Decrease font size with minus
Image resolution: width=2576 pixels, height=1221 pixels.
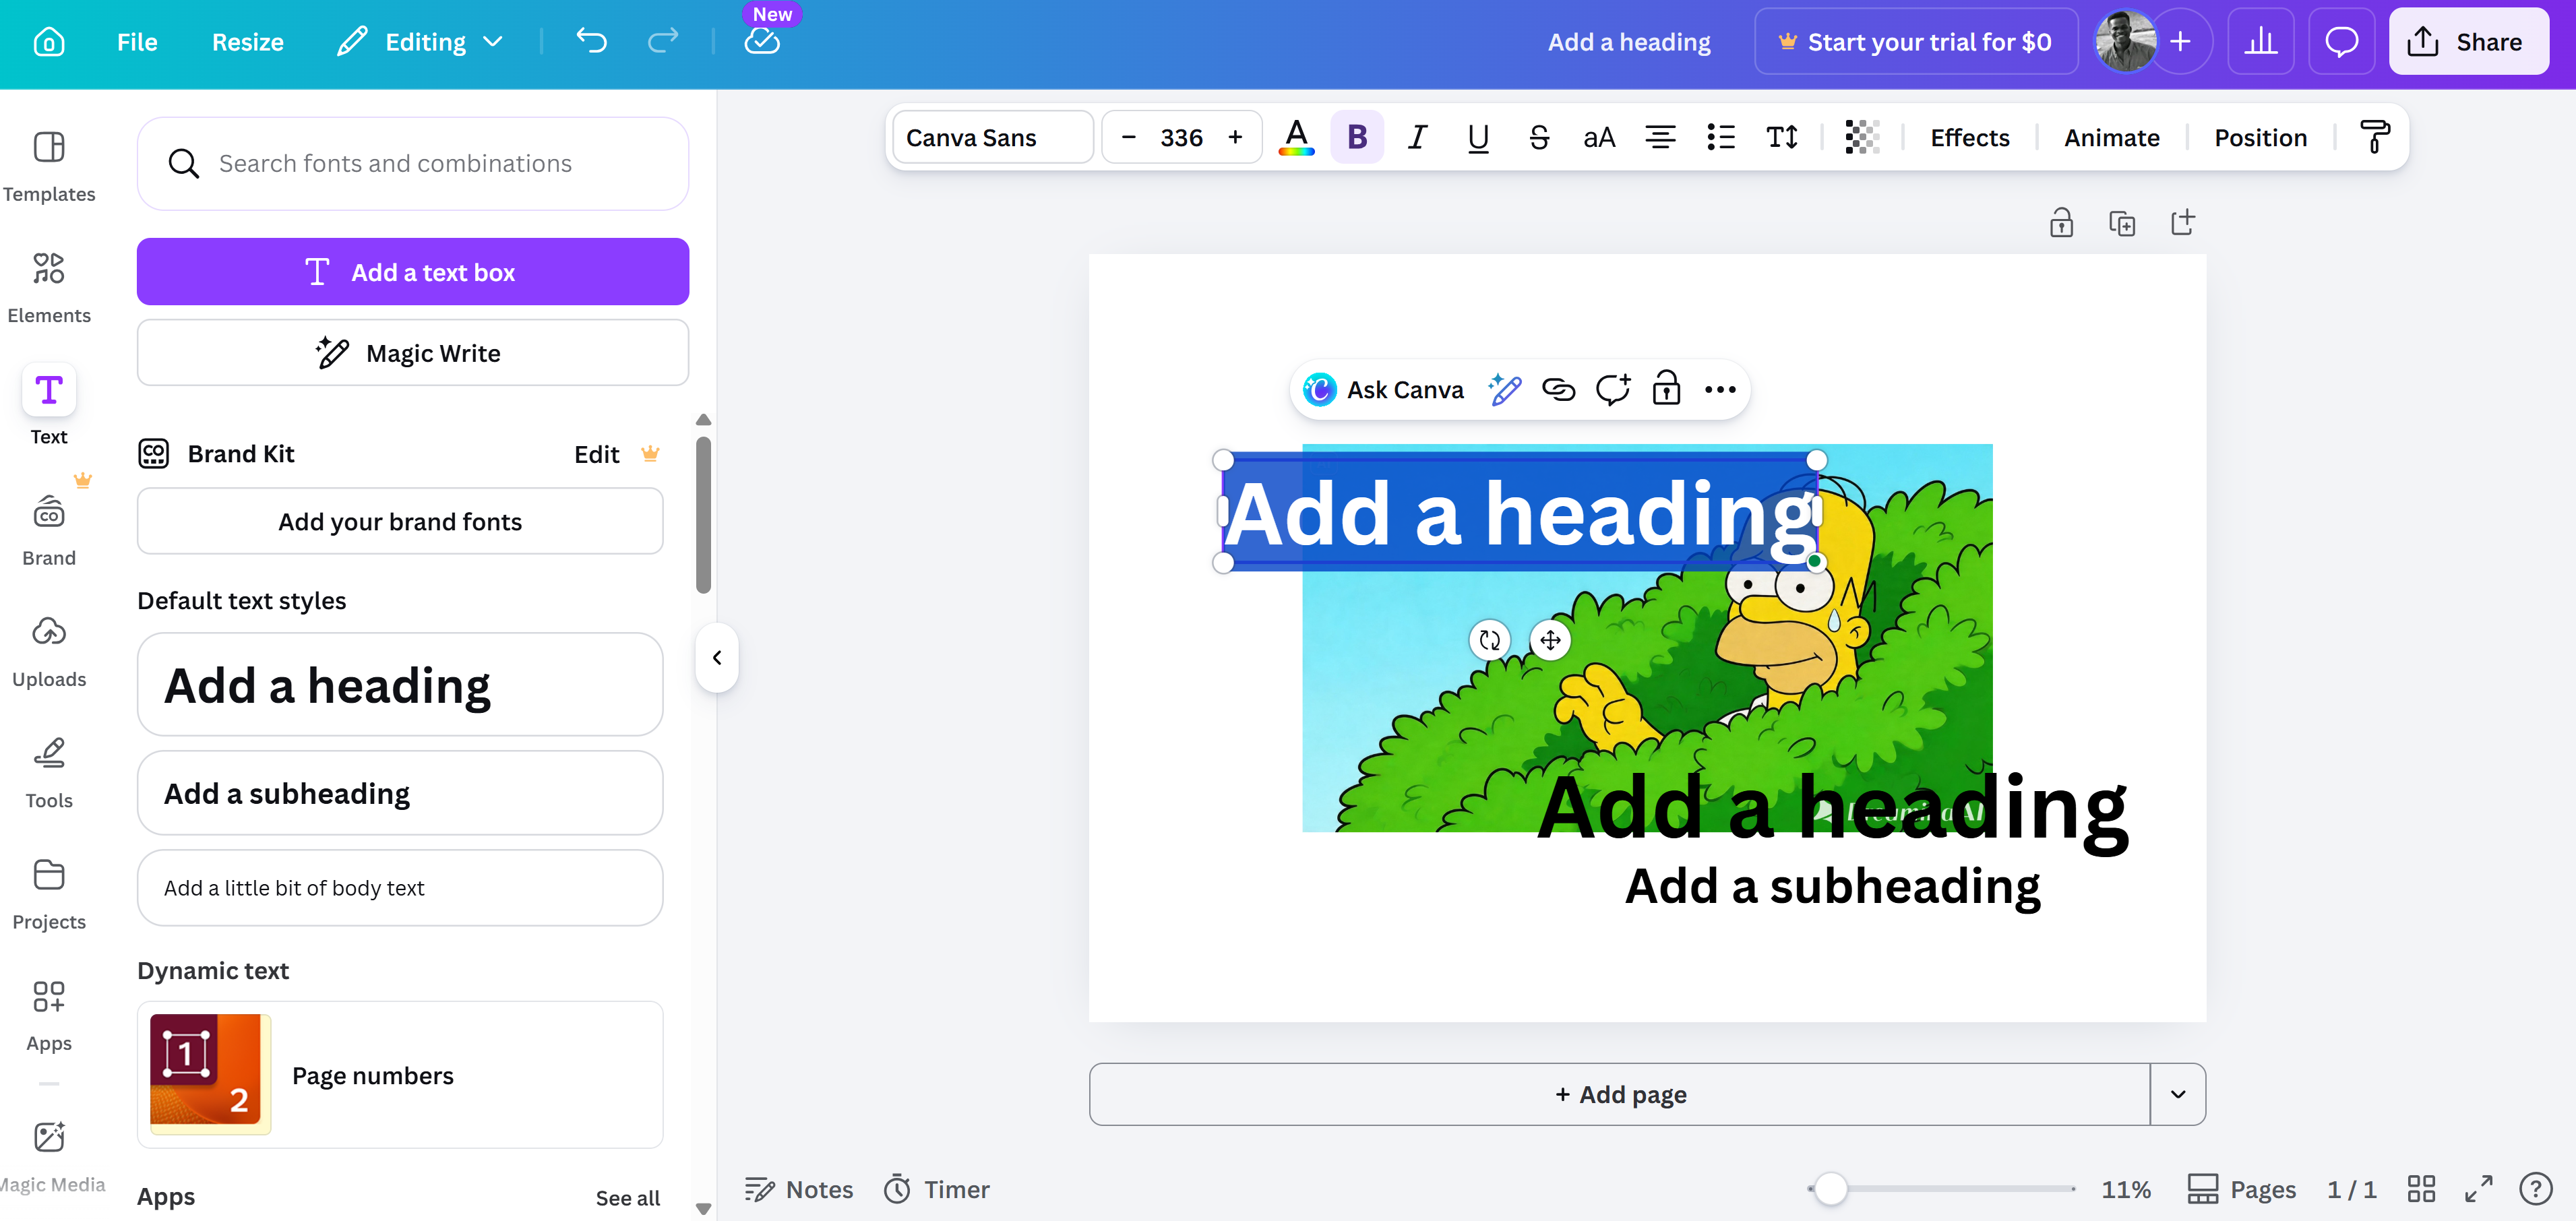(1129, 137)
